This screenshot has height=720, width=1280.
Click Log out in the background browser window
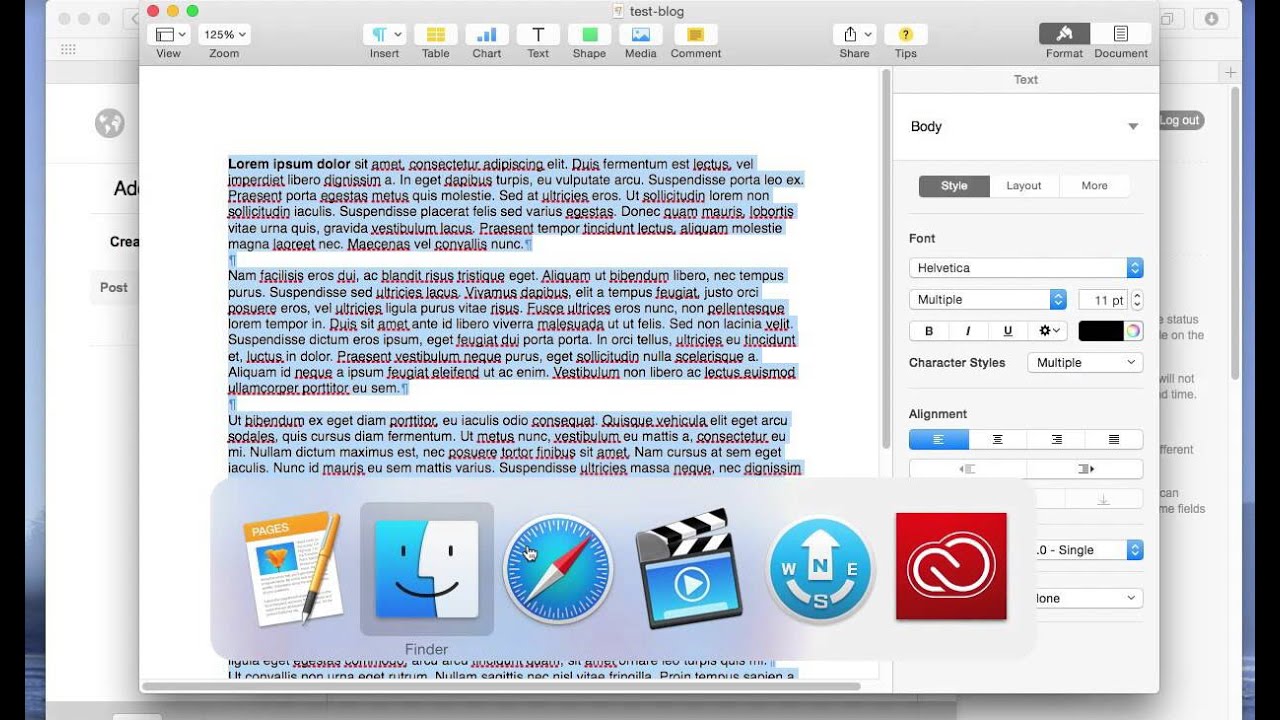[x=1180, y=121]
